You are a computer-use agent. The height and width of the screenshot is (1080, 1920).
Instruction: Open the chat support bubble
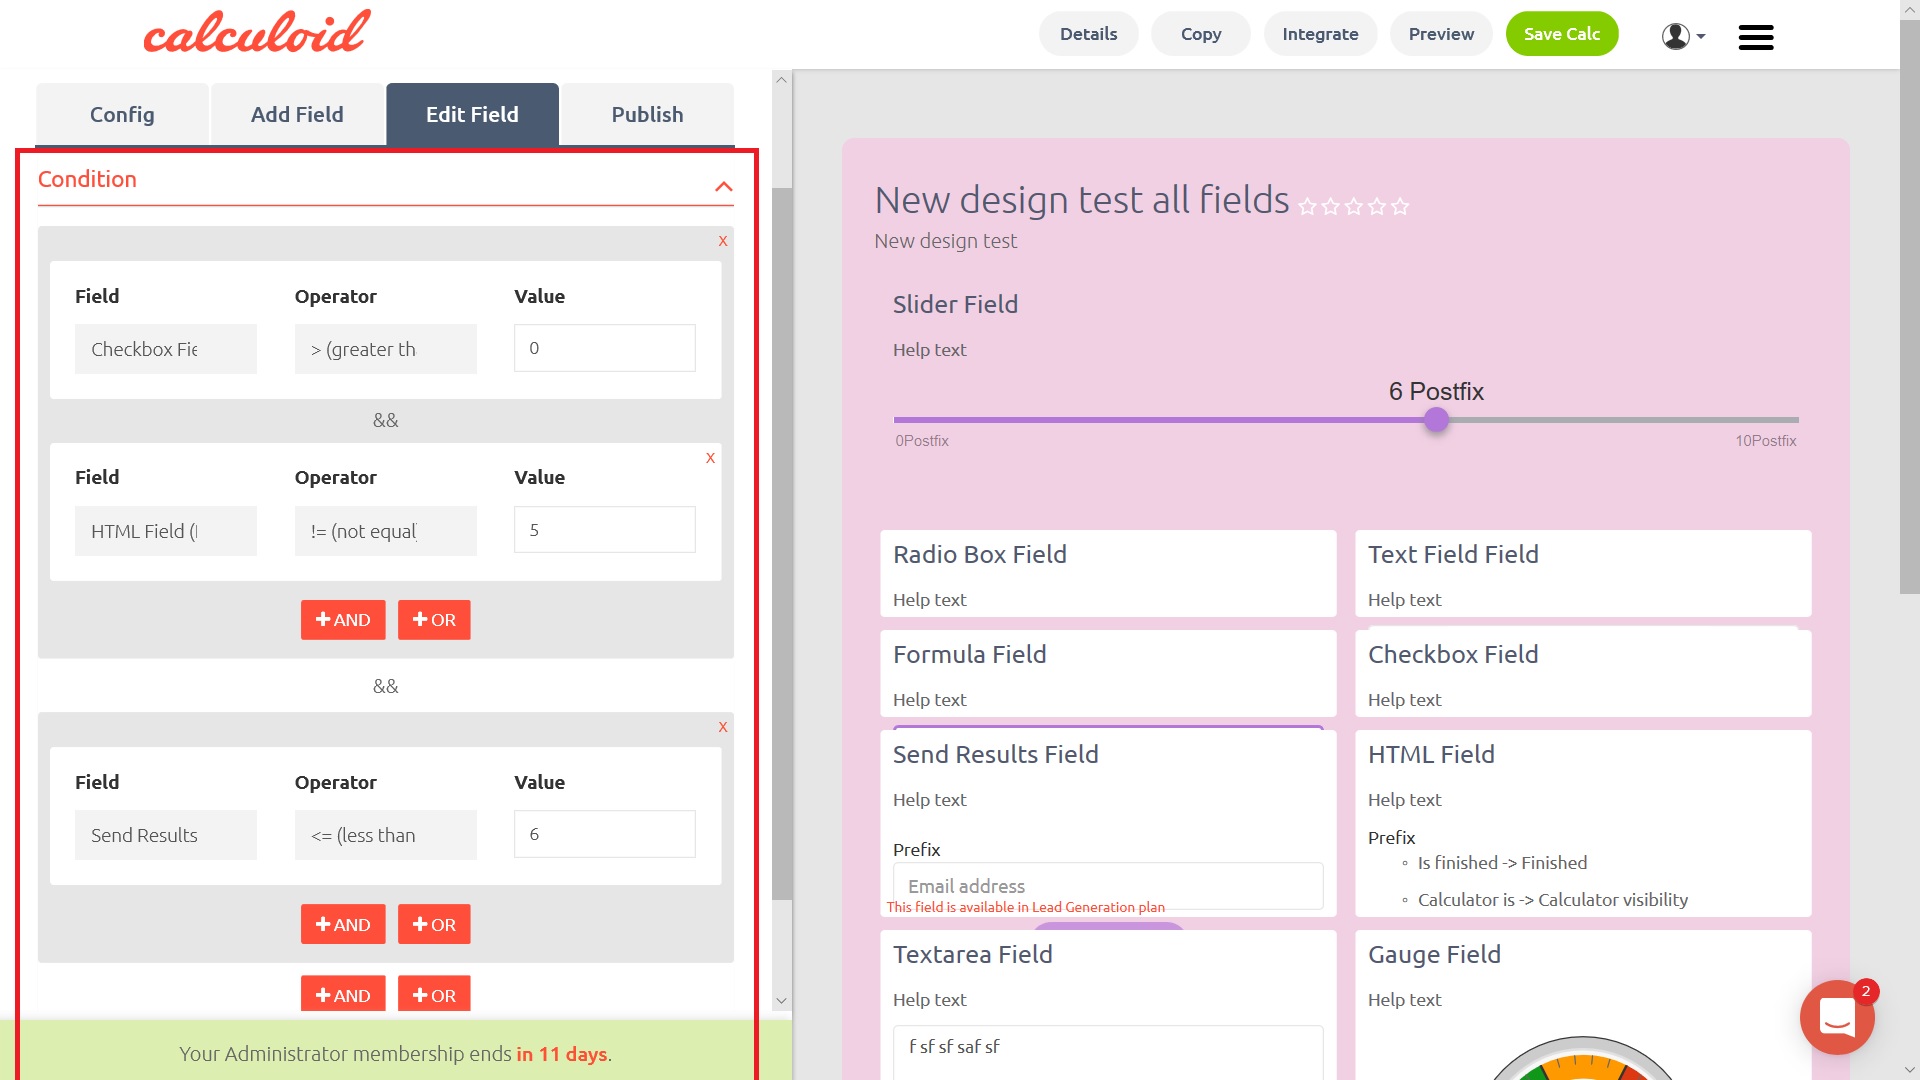[x=1836, y=1017]
